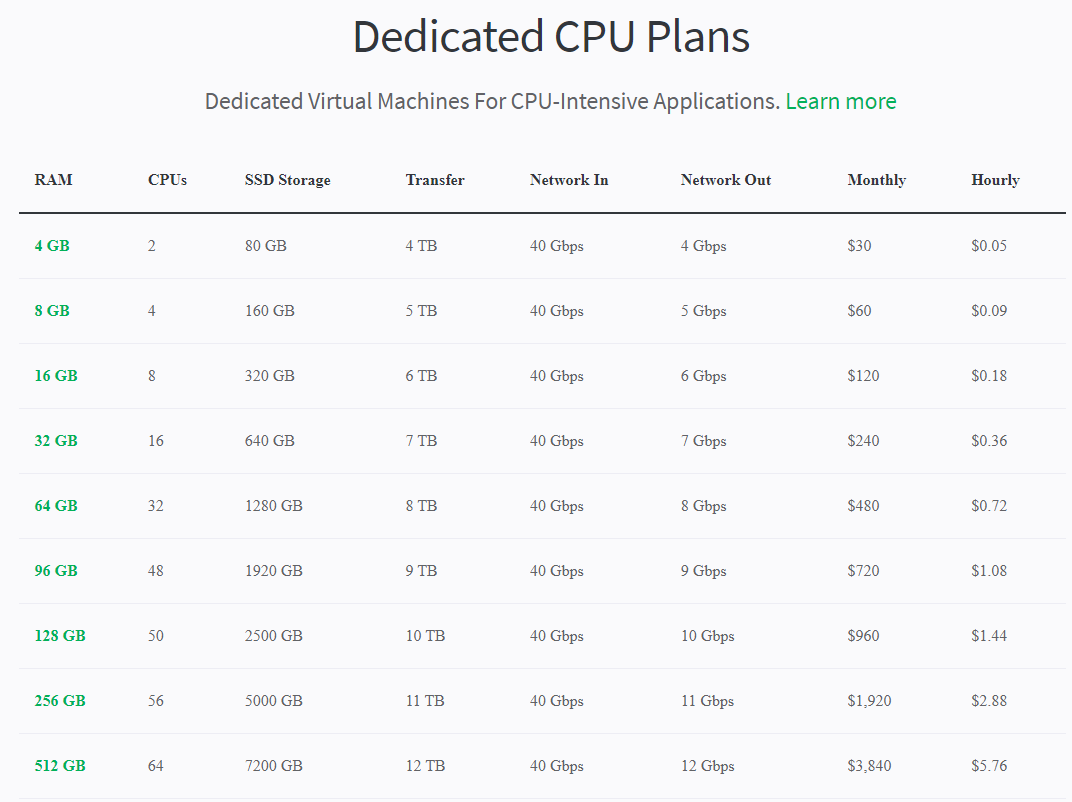The width and height of the screenshot is (1072, 802).
Task: Select the SSD Storage column header
Action: coord(287,181)
